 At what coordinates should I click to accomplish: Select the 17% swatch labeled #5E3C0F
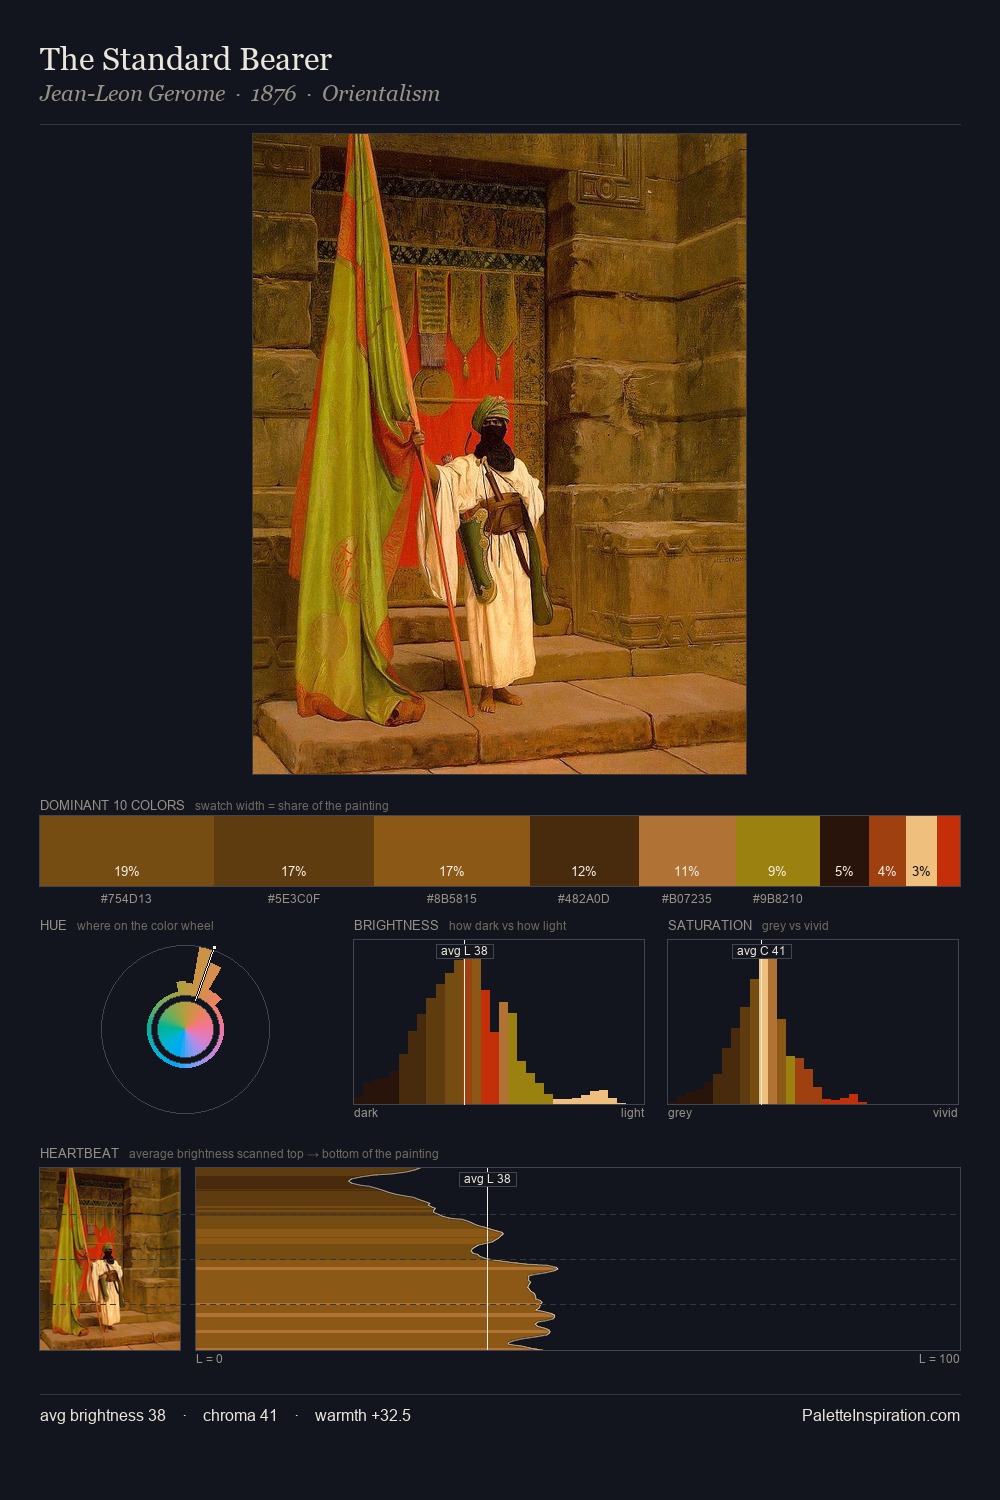[294, 851]
